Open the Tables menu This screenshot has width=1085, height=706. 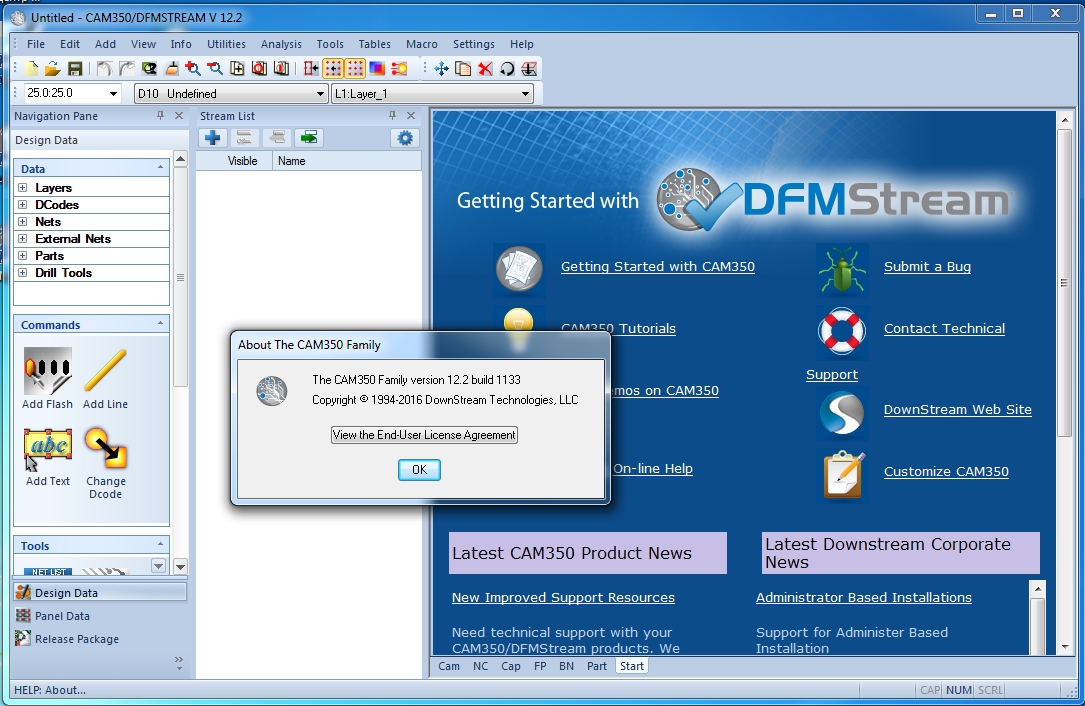coord(374,44)
